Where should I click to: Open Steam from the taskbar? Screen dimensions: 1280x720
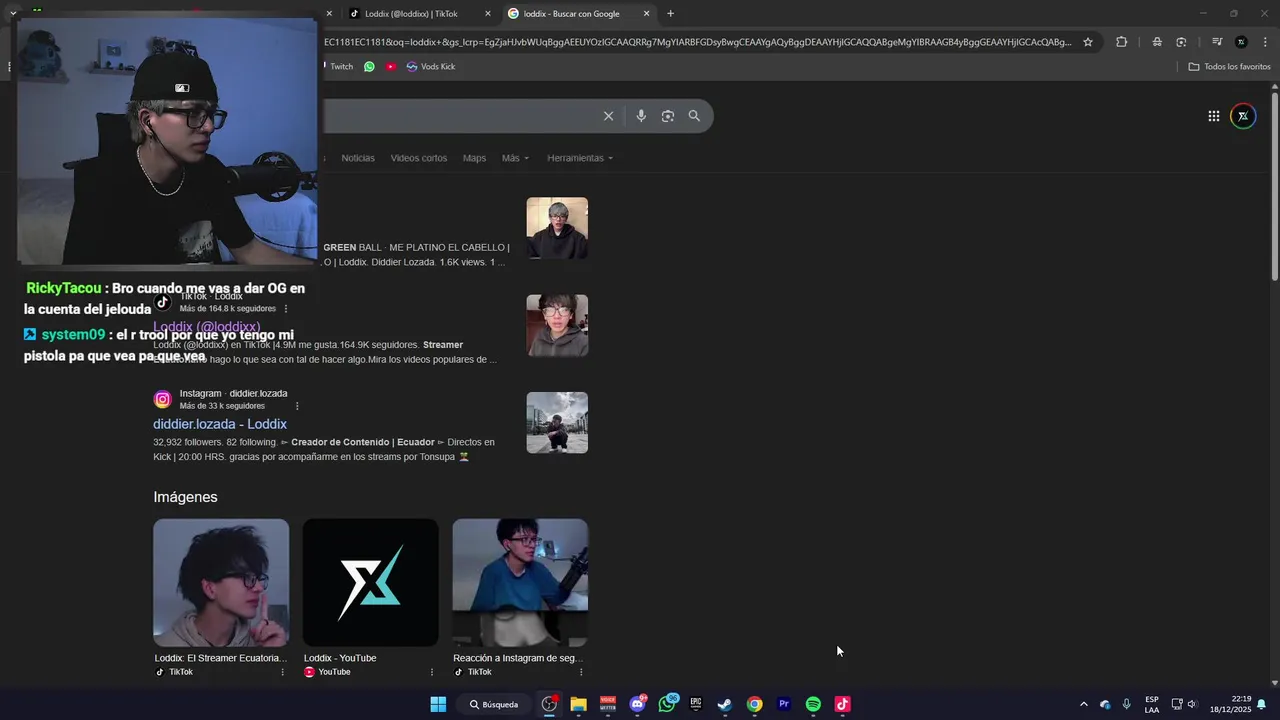click(x=725, y=704)
